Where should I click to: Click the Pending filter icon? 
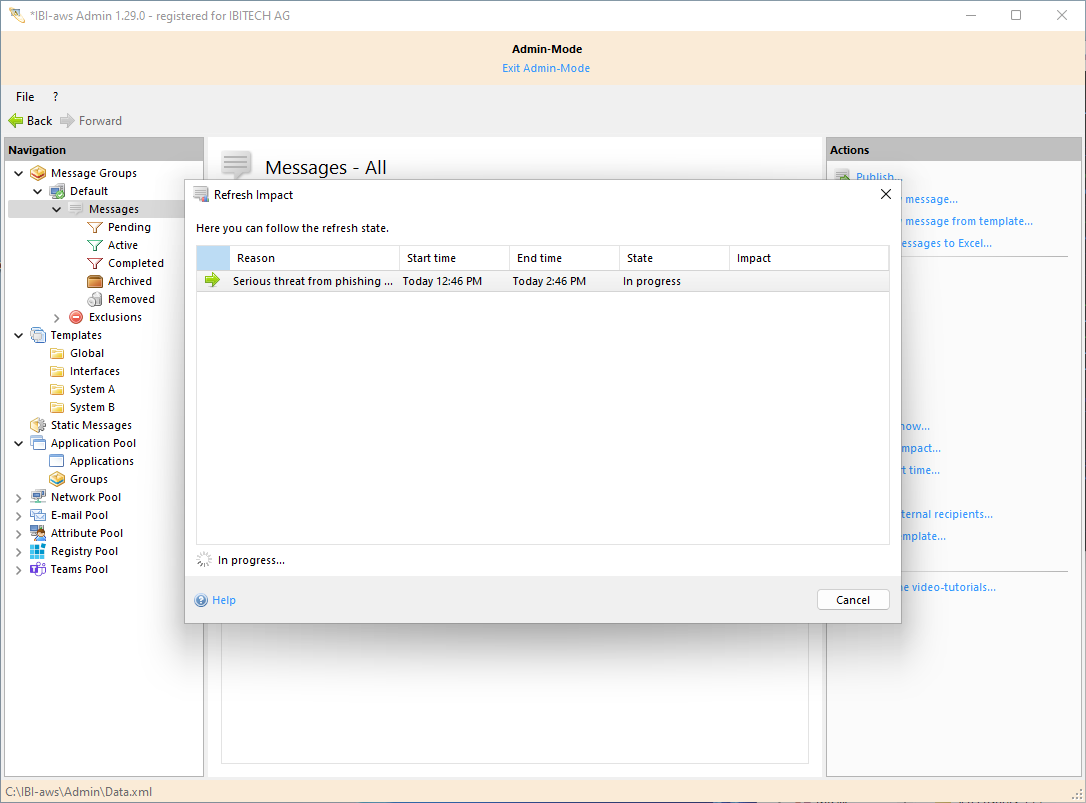[95, 227]
